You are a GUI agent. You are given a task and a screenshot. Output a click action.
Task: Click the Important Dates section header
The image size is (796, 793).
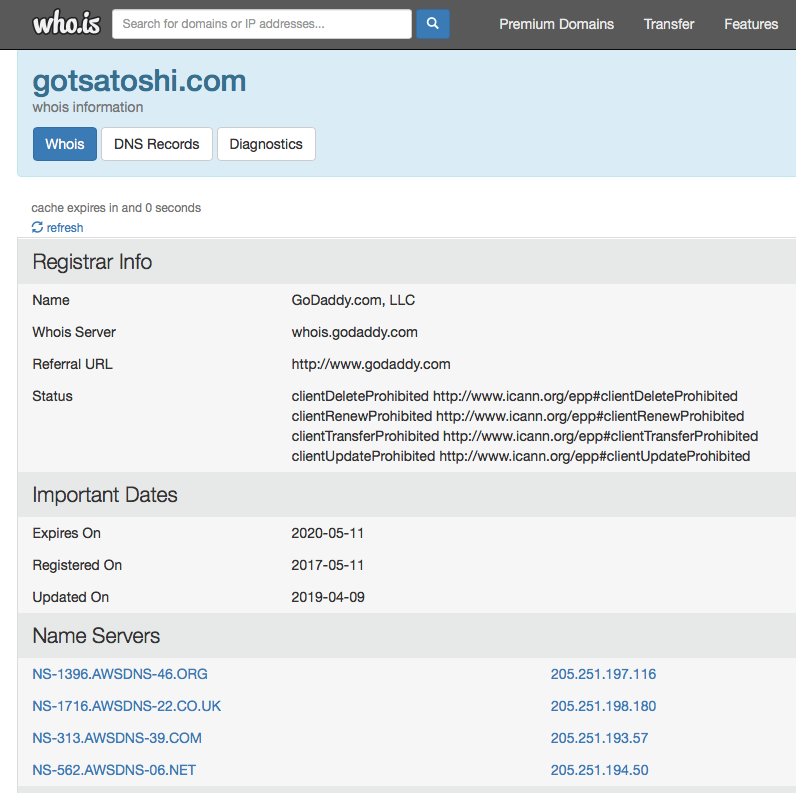(x=105, y=495)
